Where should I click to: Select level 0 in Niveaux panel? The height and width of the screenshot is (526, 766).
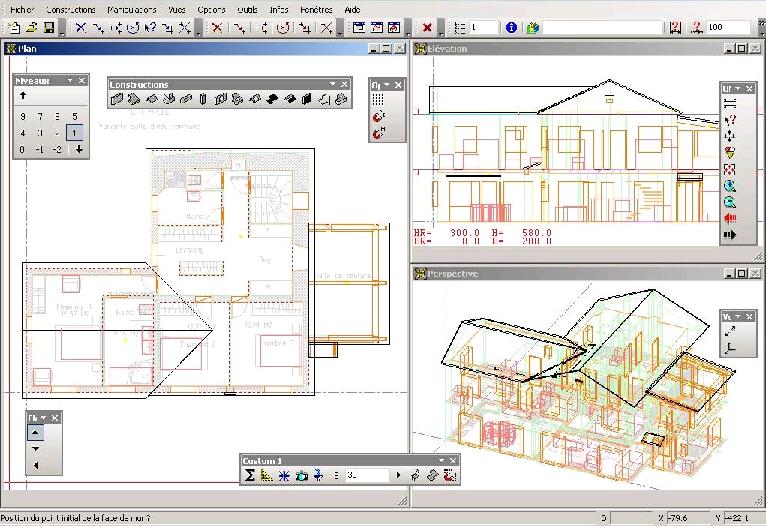click(x=22, y=149)
